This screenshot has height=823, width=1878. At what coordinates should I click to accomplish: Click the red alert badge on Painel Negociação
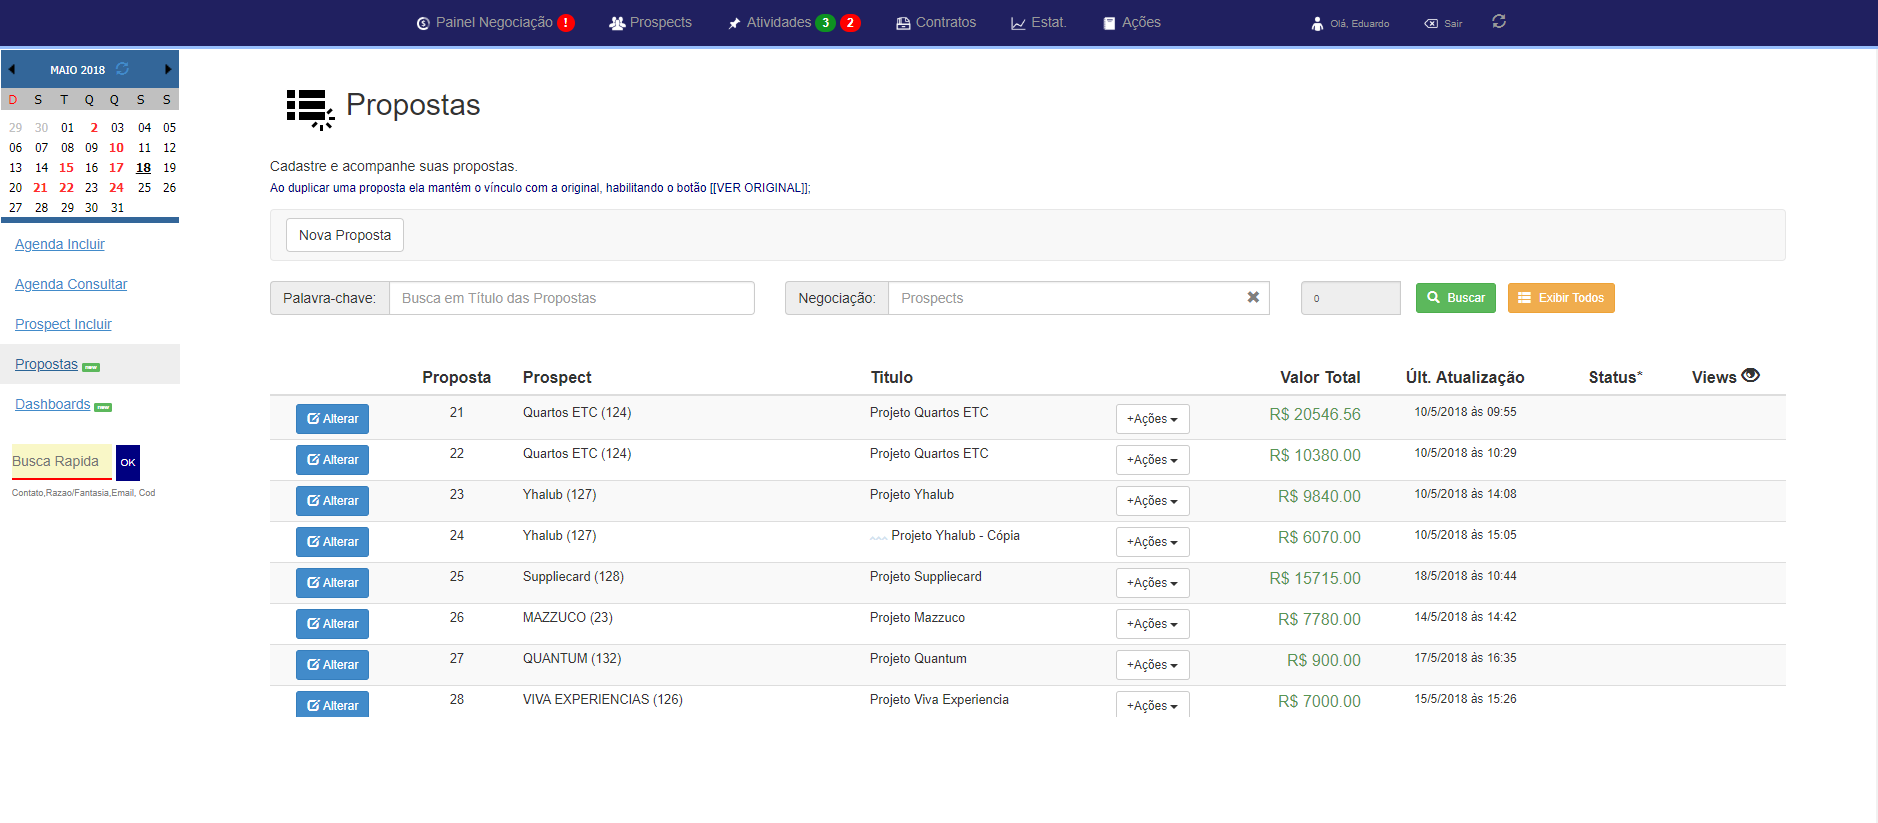click(566, 22)
